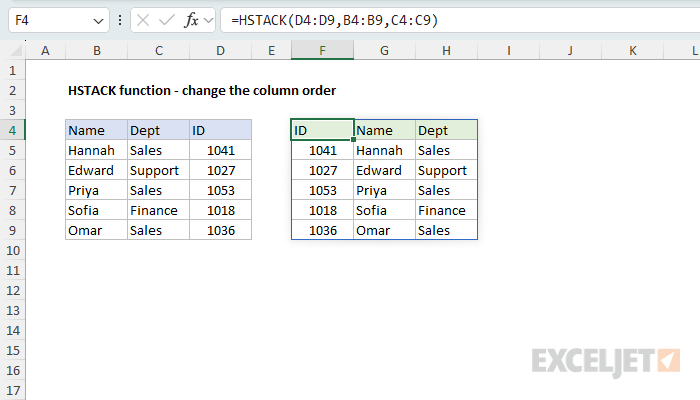Viewport: 700px width, 400px height.
Task: Click the fill handle of cell F4
Action: pyautogui.click(x=353, y=140)
